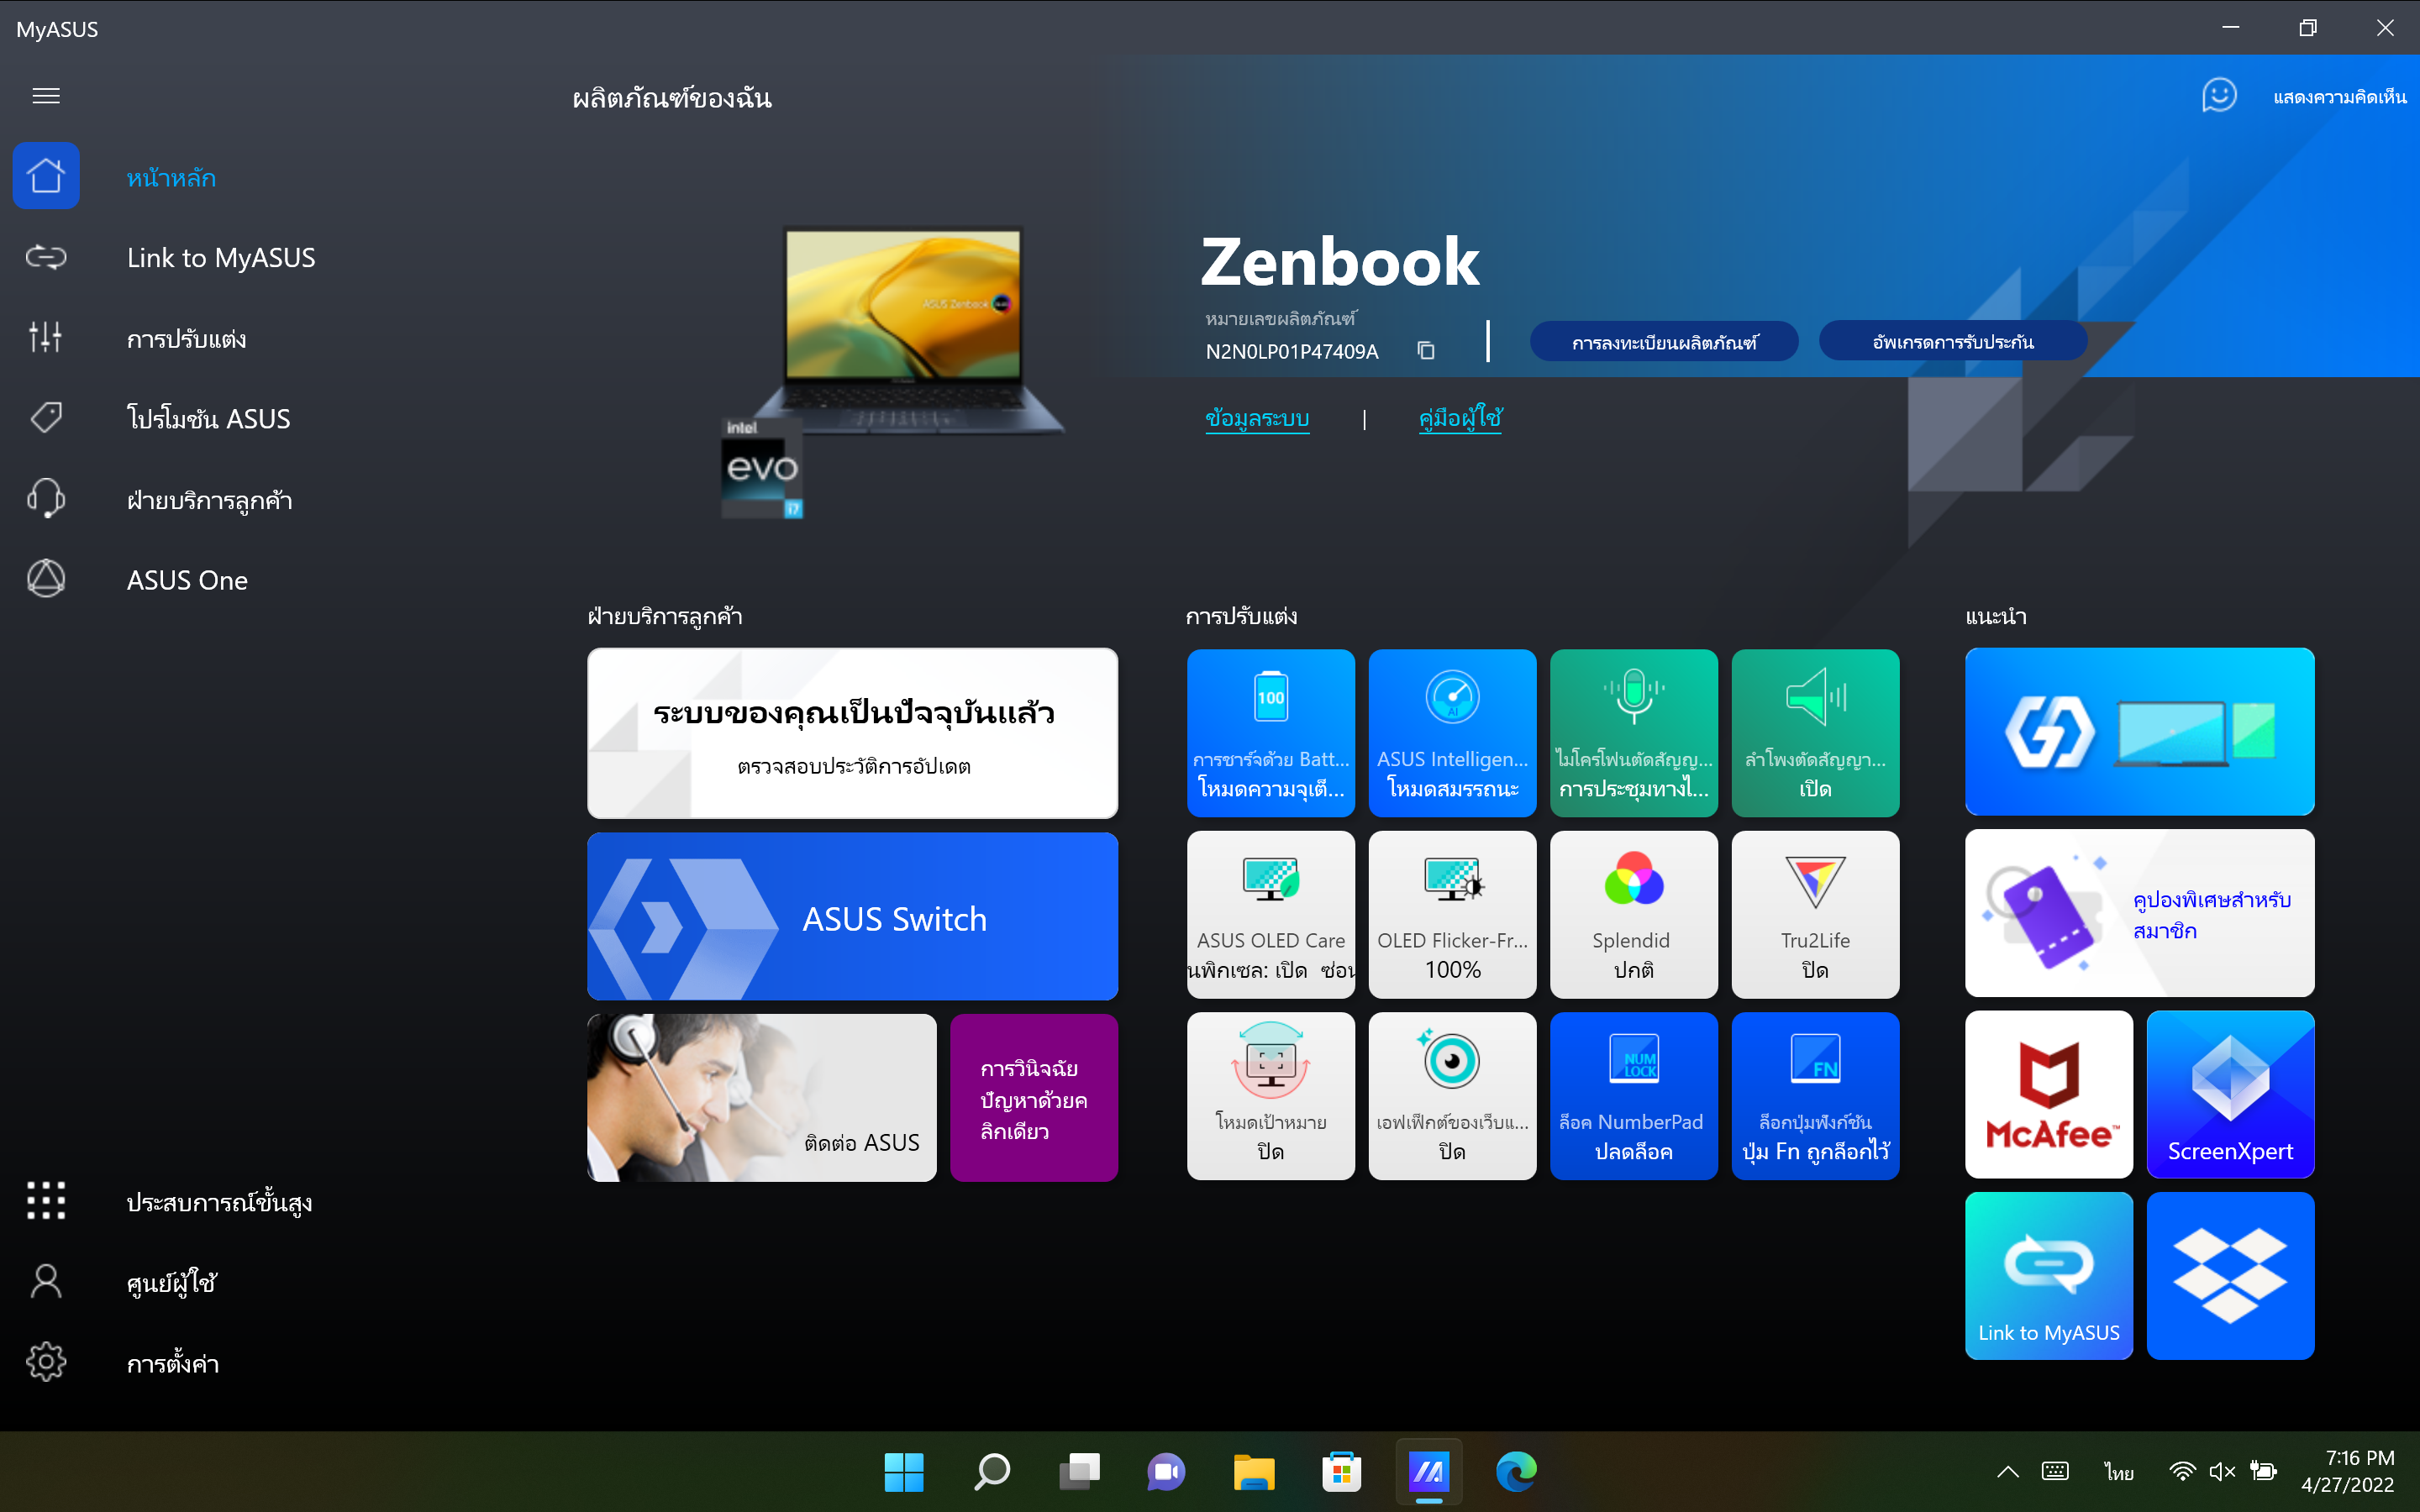Open the ScreenXpert tile

point(2229,1095)
